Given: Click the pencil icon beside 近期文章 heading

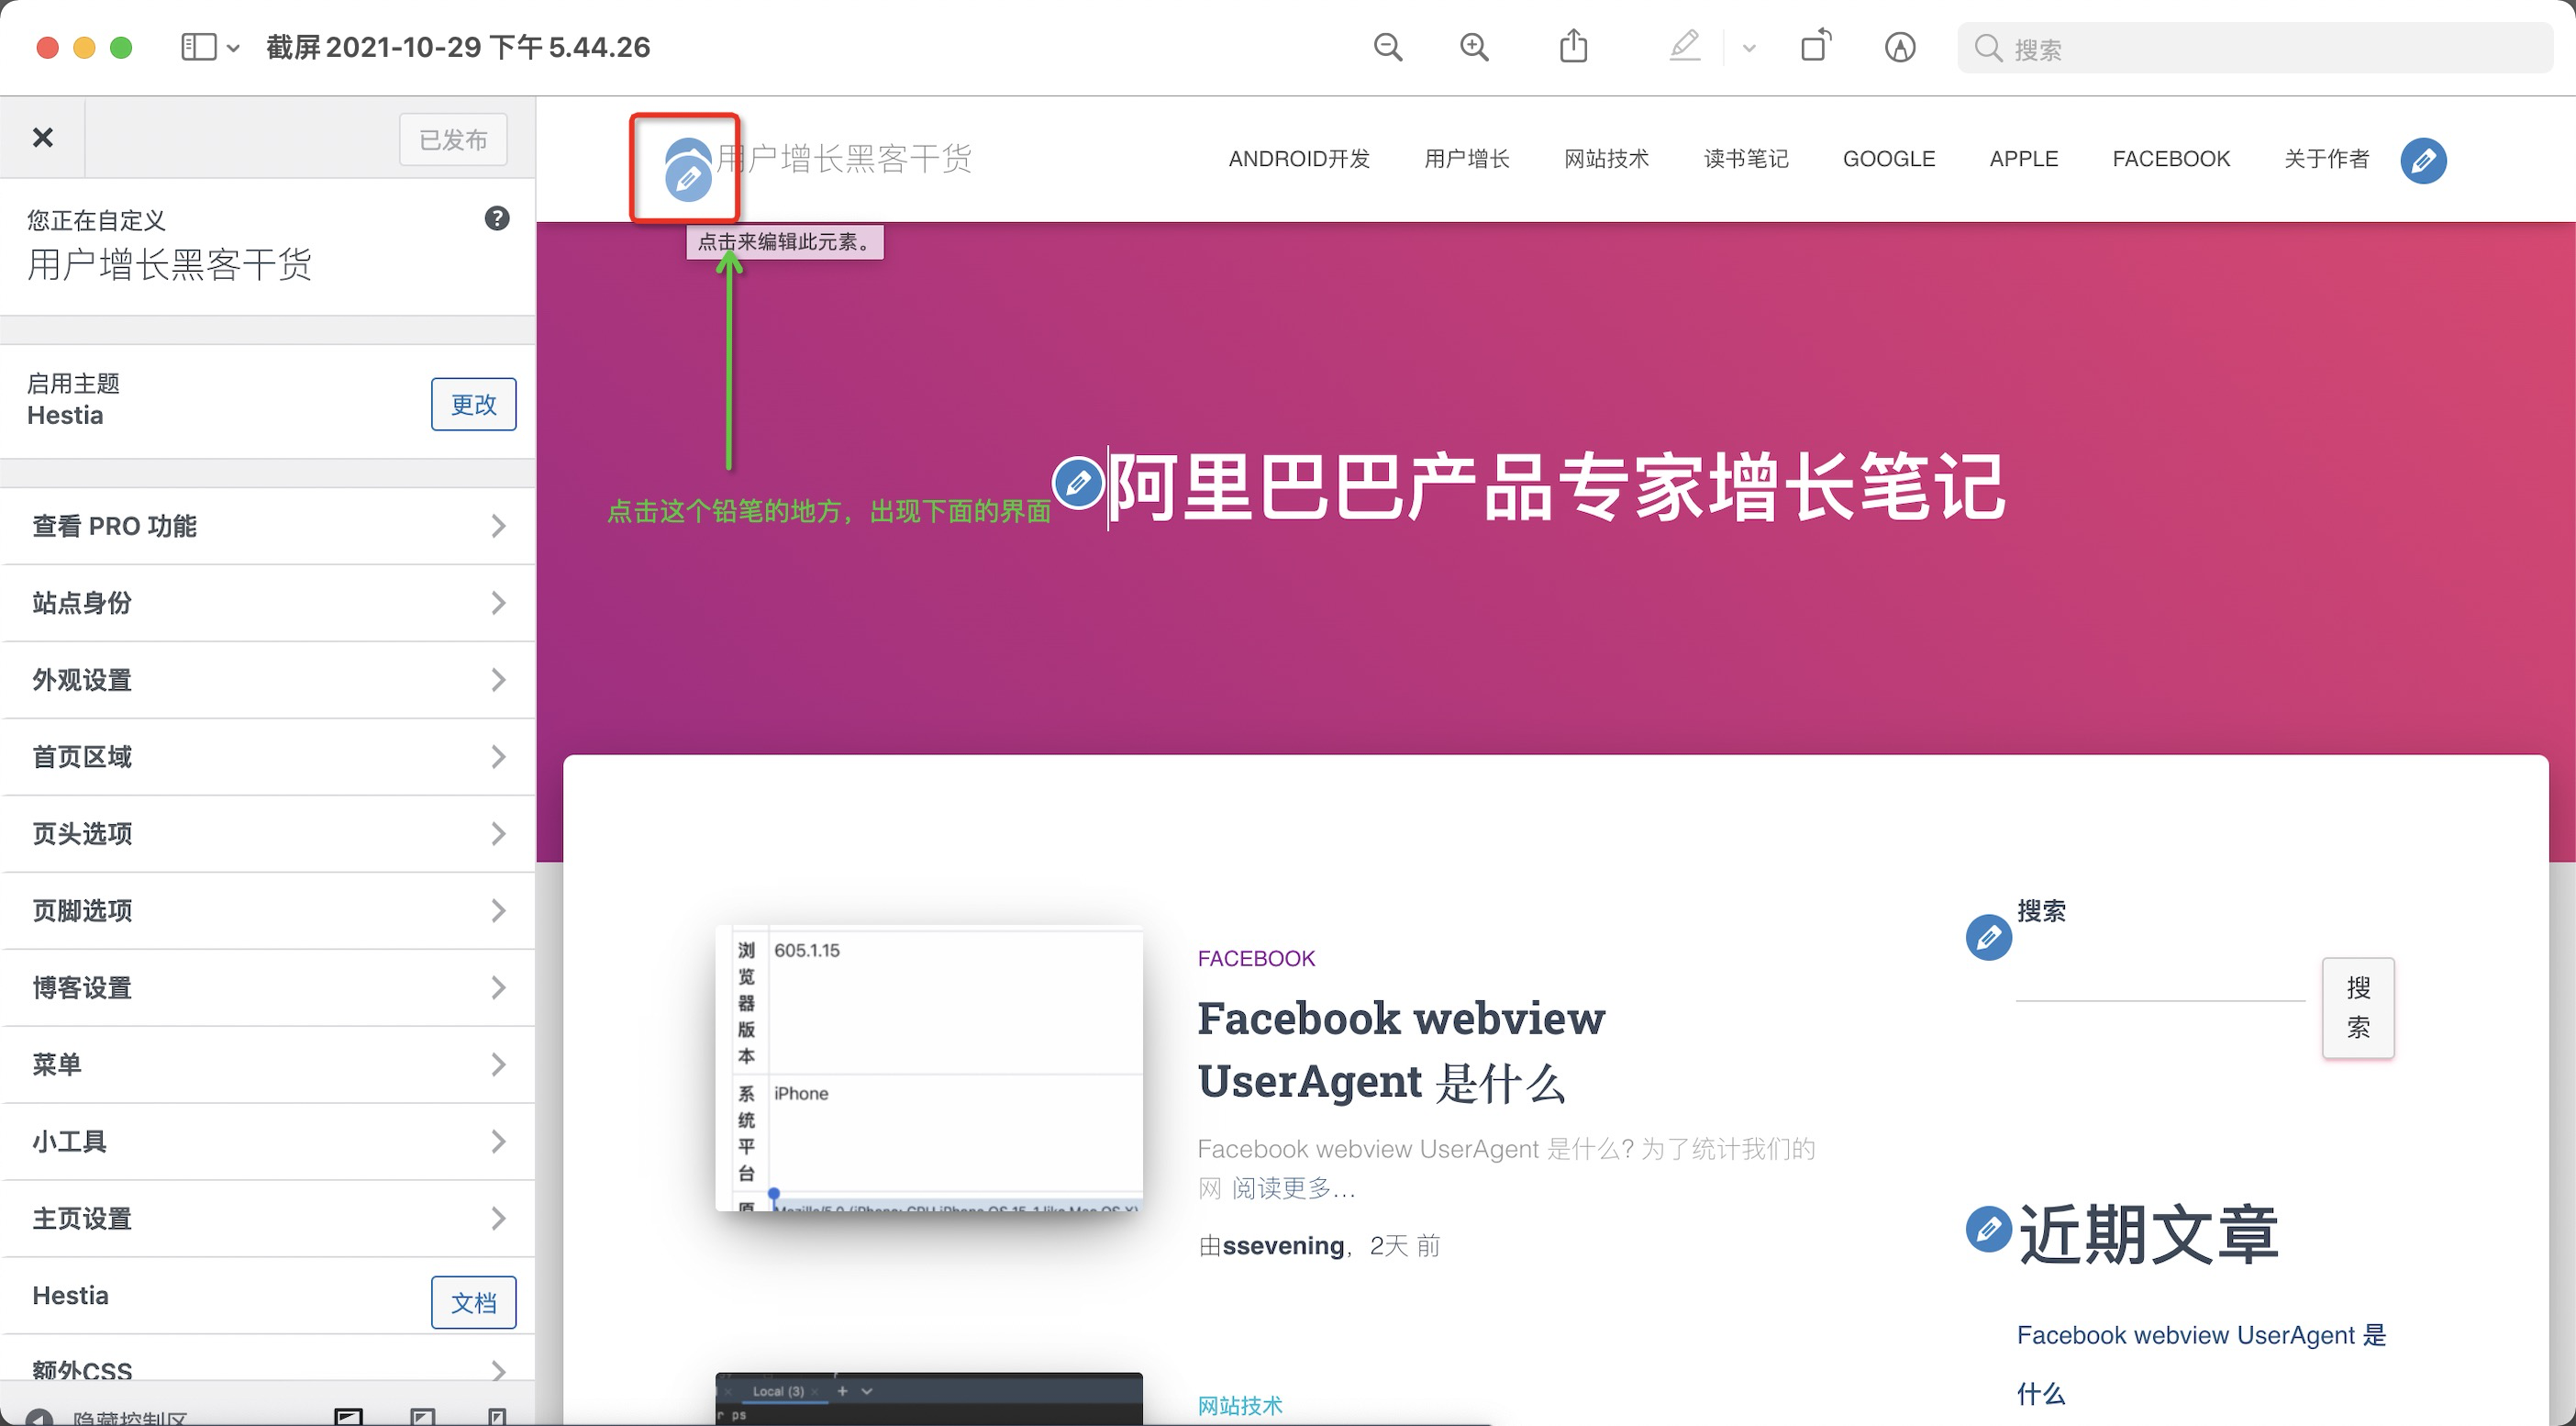Looking at the screenshot, I should 1989,1229.
